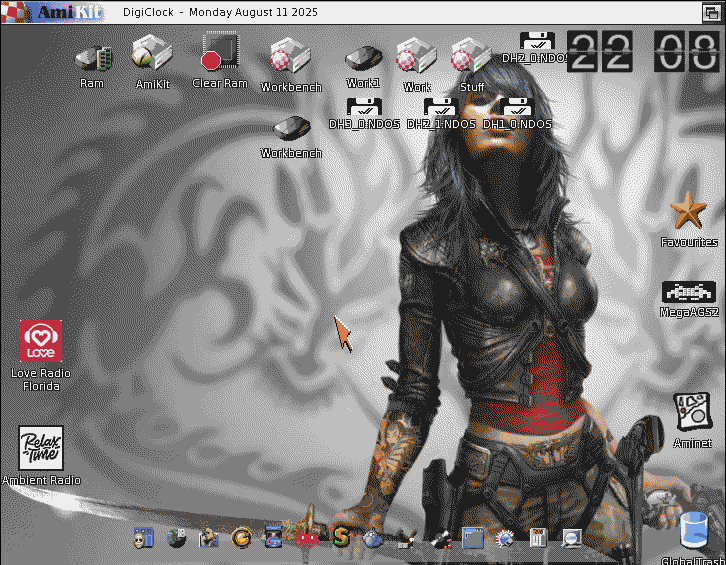Click the DigiClock date title text
This screenshot has width=726, height=565.
coord(220,12)
